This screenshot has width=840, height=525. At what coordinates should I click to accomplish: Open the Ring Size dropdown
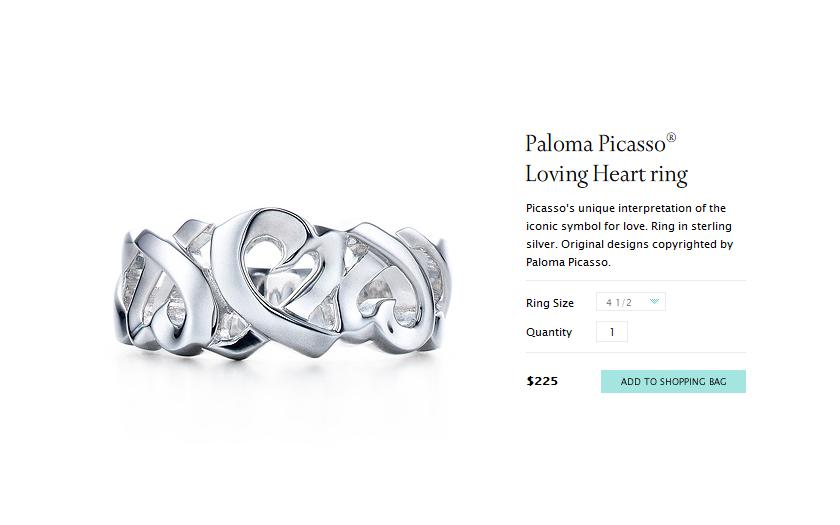point(631,302)
